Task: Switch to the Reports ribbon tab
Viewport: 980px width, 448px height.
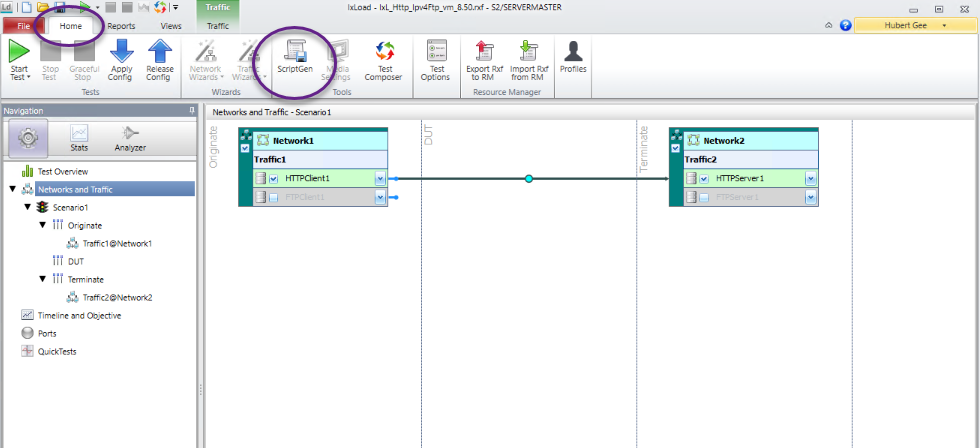Action: 121,26
